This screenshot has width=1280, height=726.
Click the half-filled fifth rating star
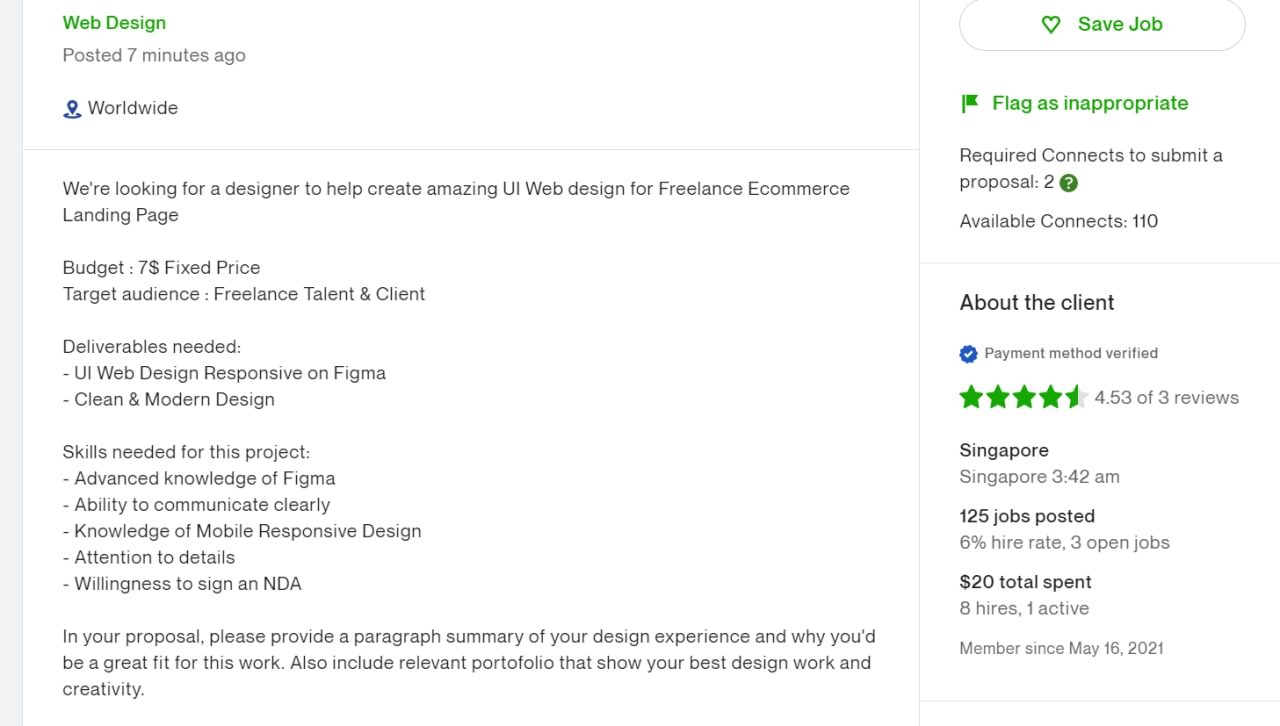tap(1076, 397)
